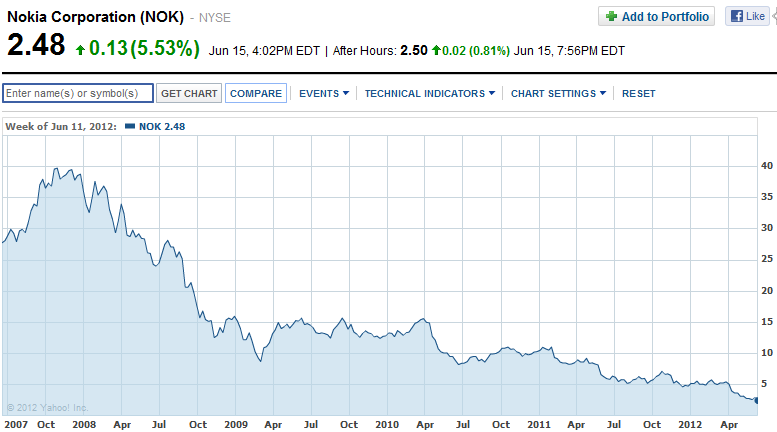Click the 15 y-axis price label
This screenshot has height=432, width=777.
tap(767, 322)
